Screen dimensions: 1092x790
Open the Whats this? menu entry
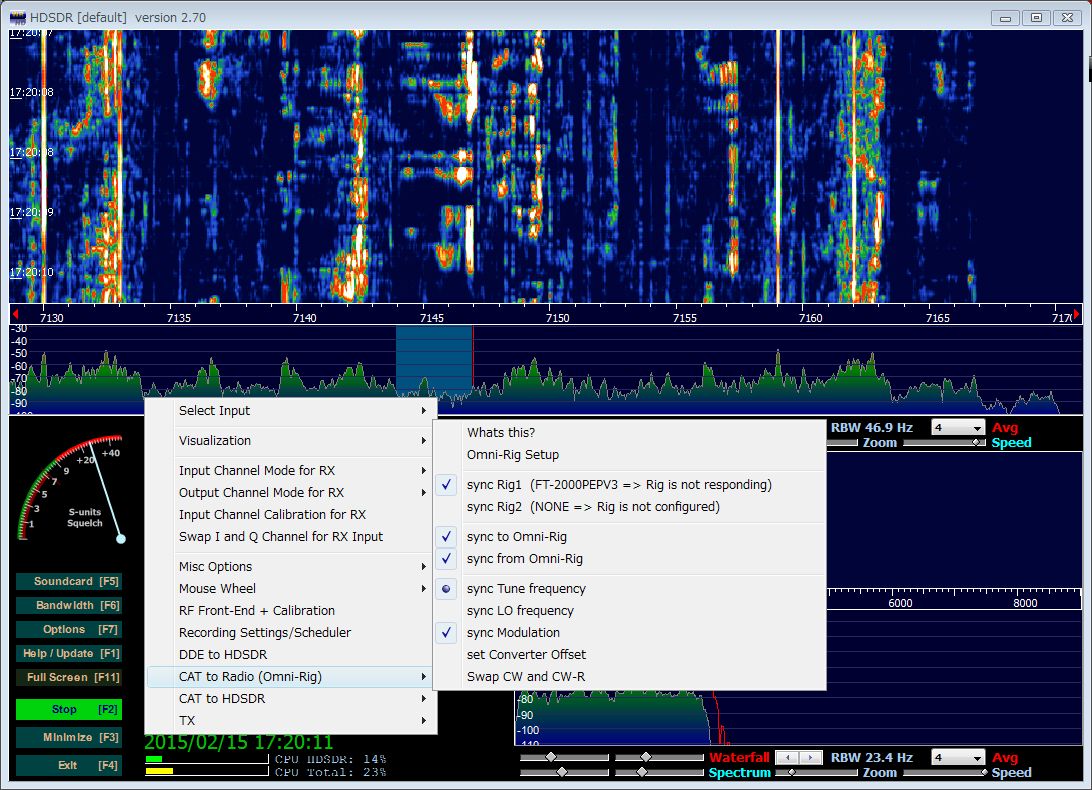click(630, 433)
